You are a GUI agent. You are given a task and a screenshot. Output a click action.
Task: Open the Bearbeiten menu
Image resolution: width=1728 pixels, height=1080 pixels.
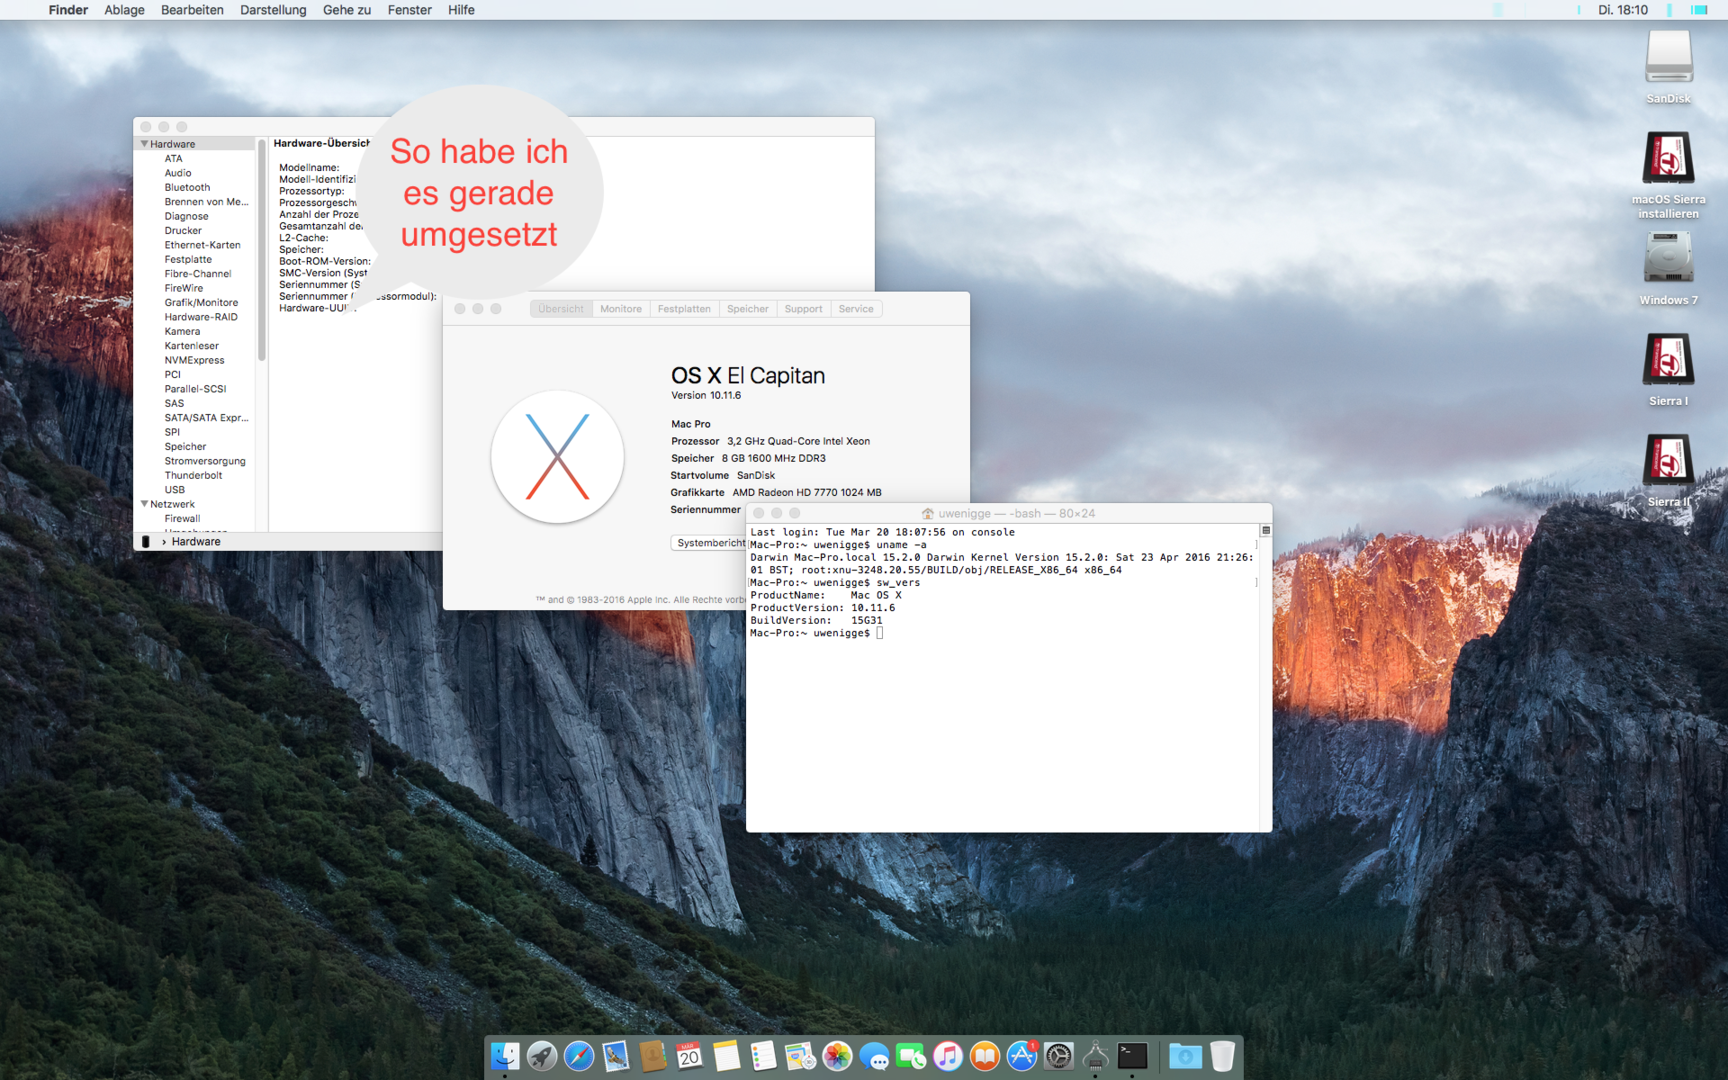click(x=192, y=10)
